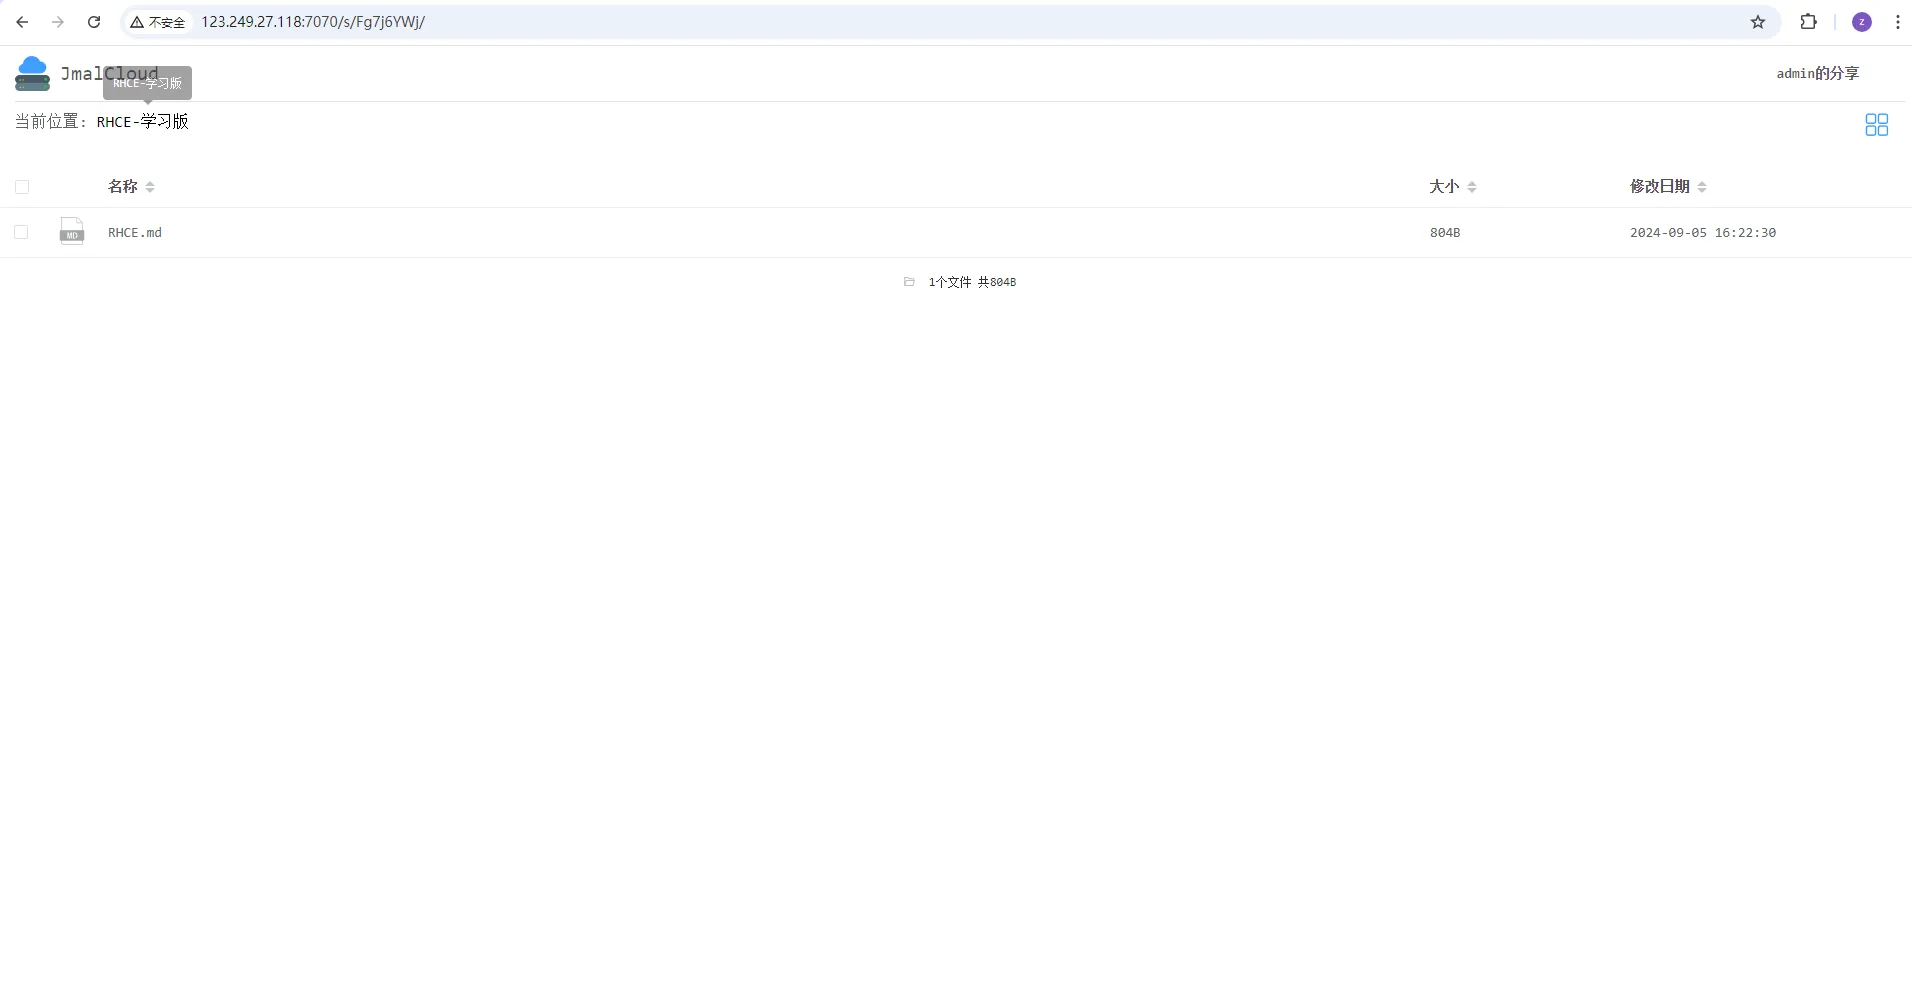Click the 当前位置 label
1912x999 pixels.
pos(51,121)
